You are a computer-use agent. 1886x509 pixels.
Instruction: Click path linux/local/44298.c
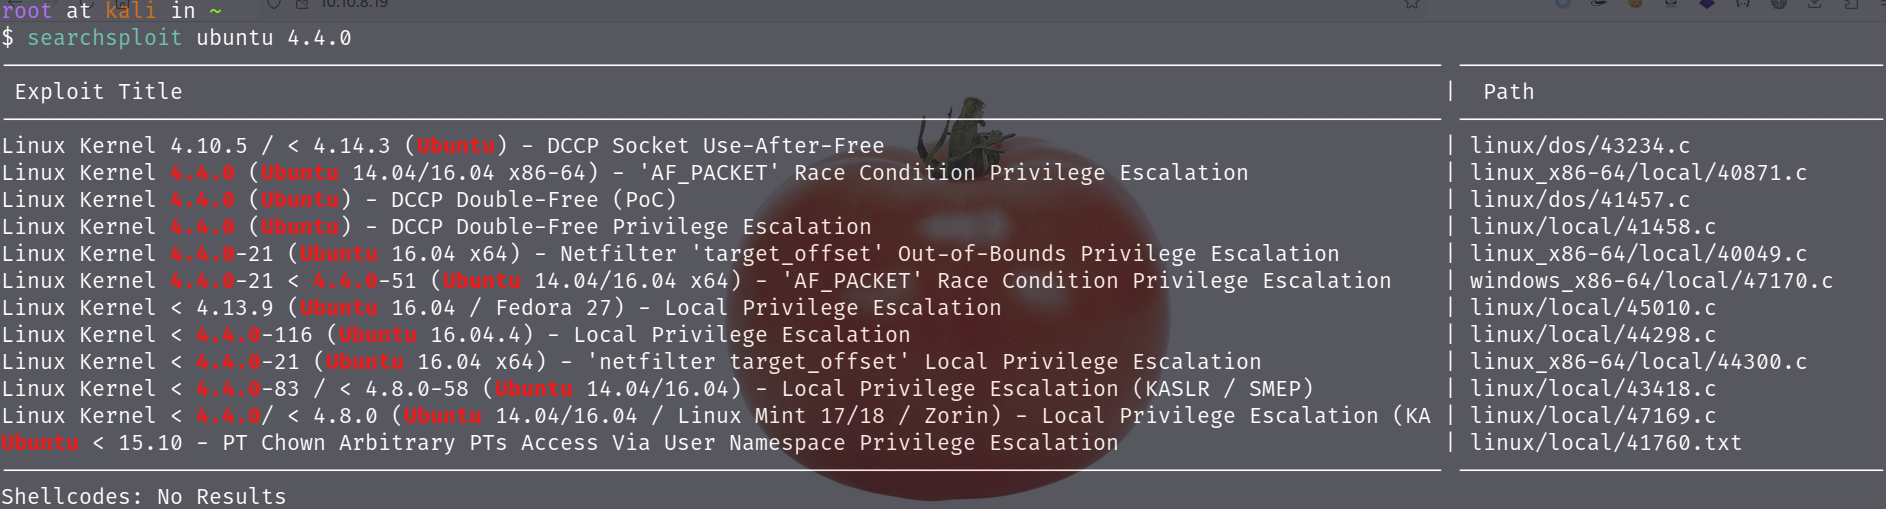(x=1593, y=335)
